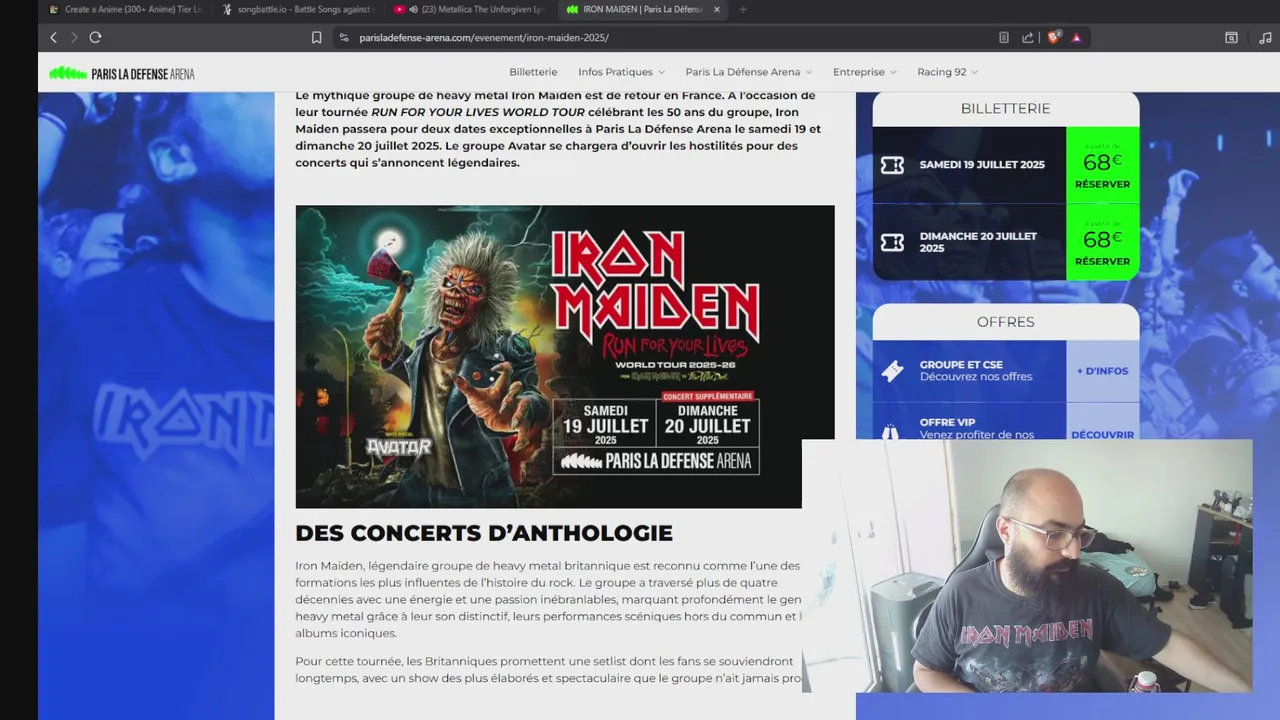The height and width of the screenshot is (720, 1280).
Task: Open site settings icon beside the URL
Action: 343,37
